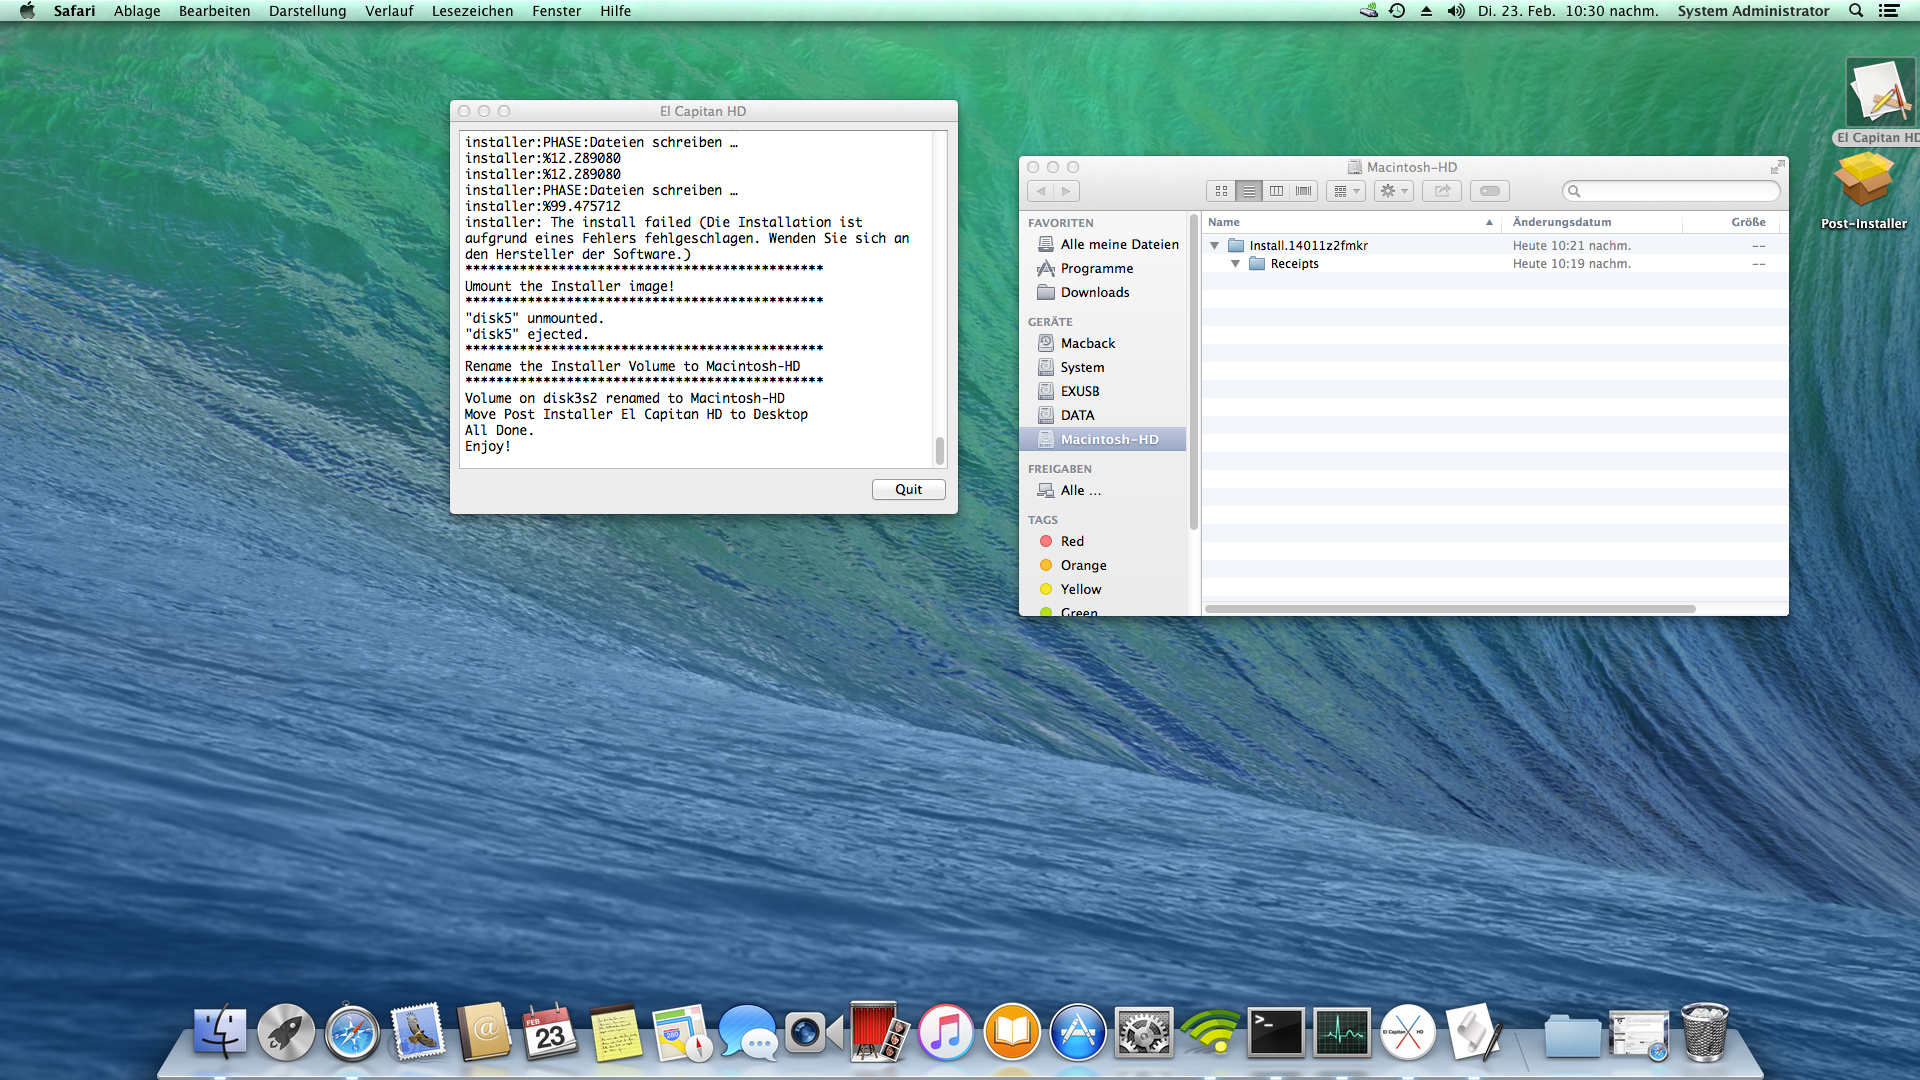Select Downloads in Finder sidebar
The width and height of the screenshot is (1920, 1080).
1095,292
